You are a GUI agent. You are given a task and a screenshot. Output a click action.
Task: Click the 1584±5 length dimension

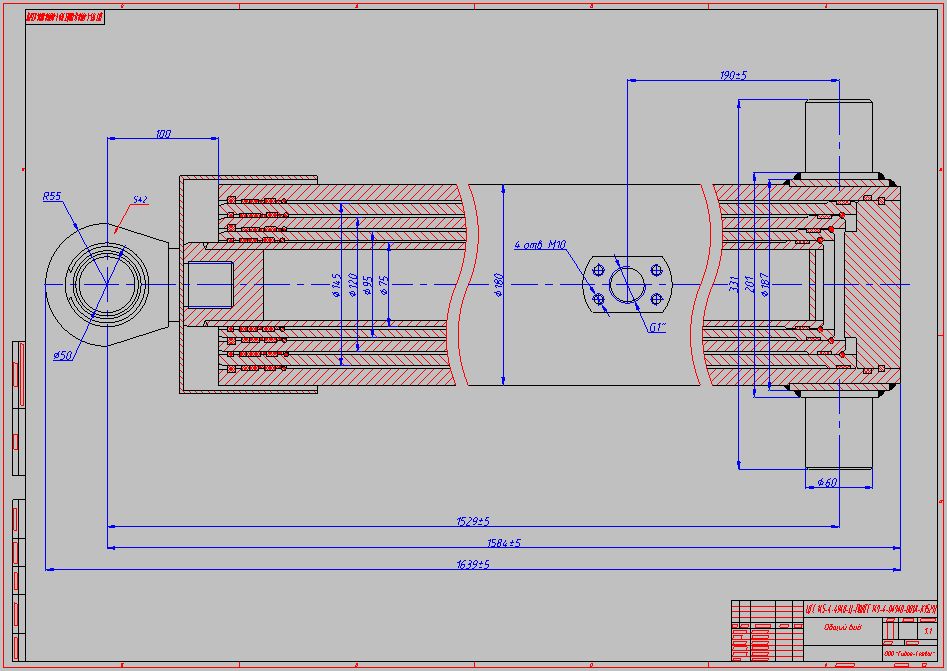pos(504,543)
